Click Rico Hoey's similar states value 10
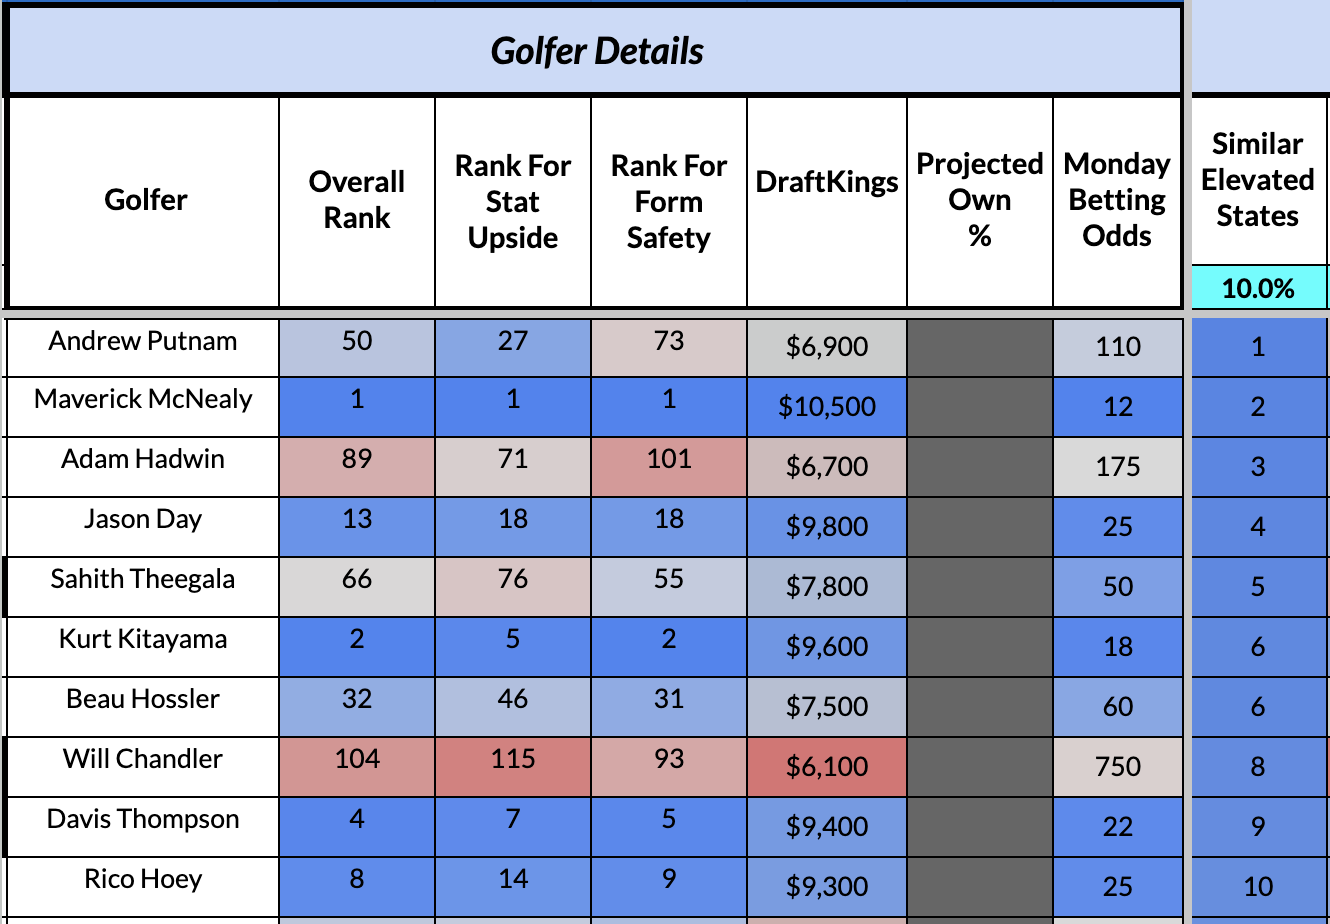The width and height of the screenshot is (1330, 924). pyautogui.click(x=1257, y=887)
